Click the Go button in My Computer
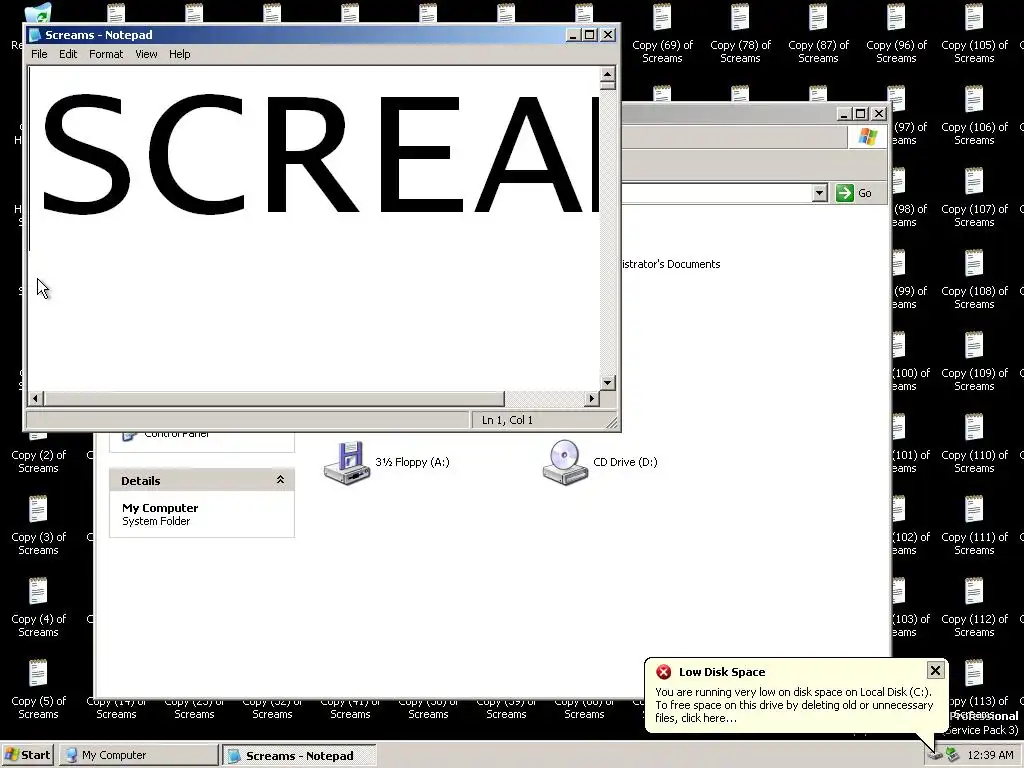 [x=854, y=193]
